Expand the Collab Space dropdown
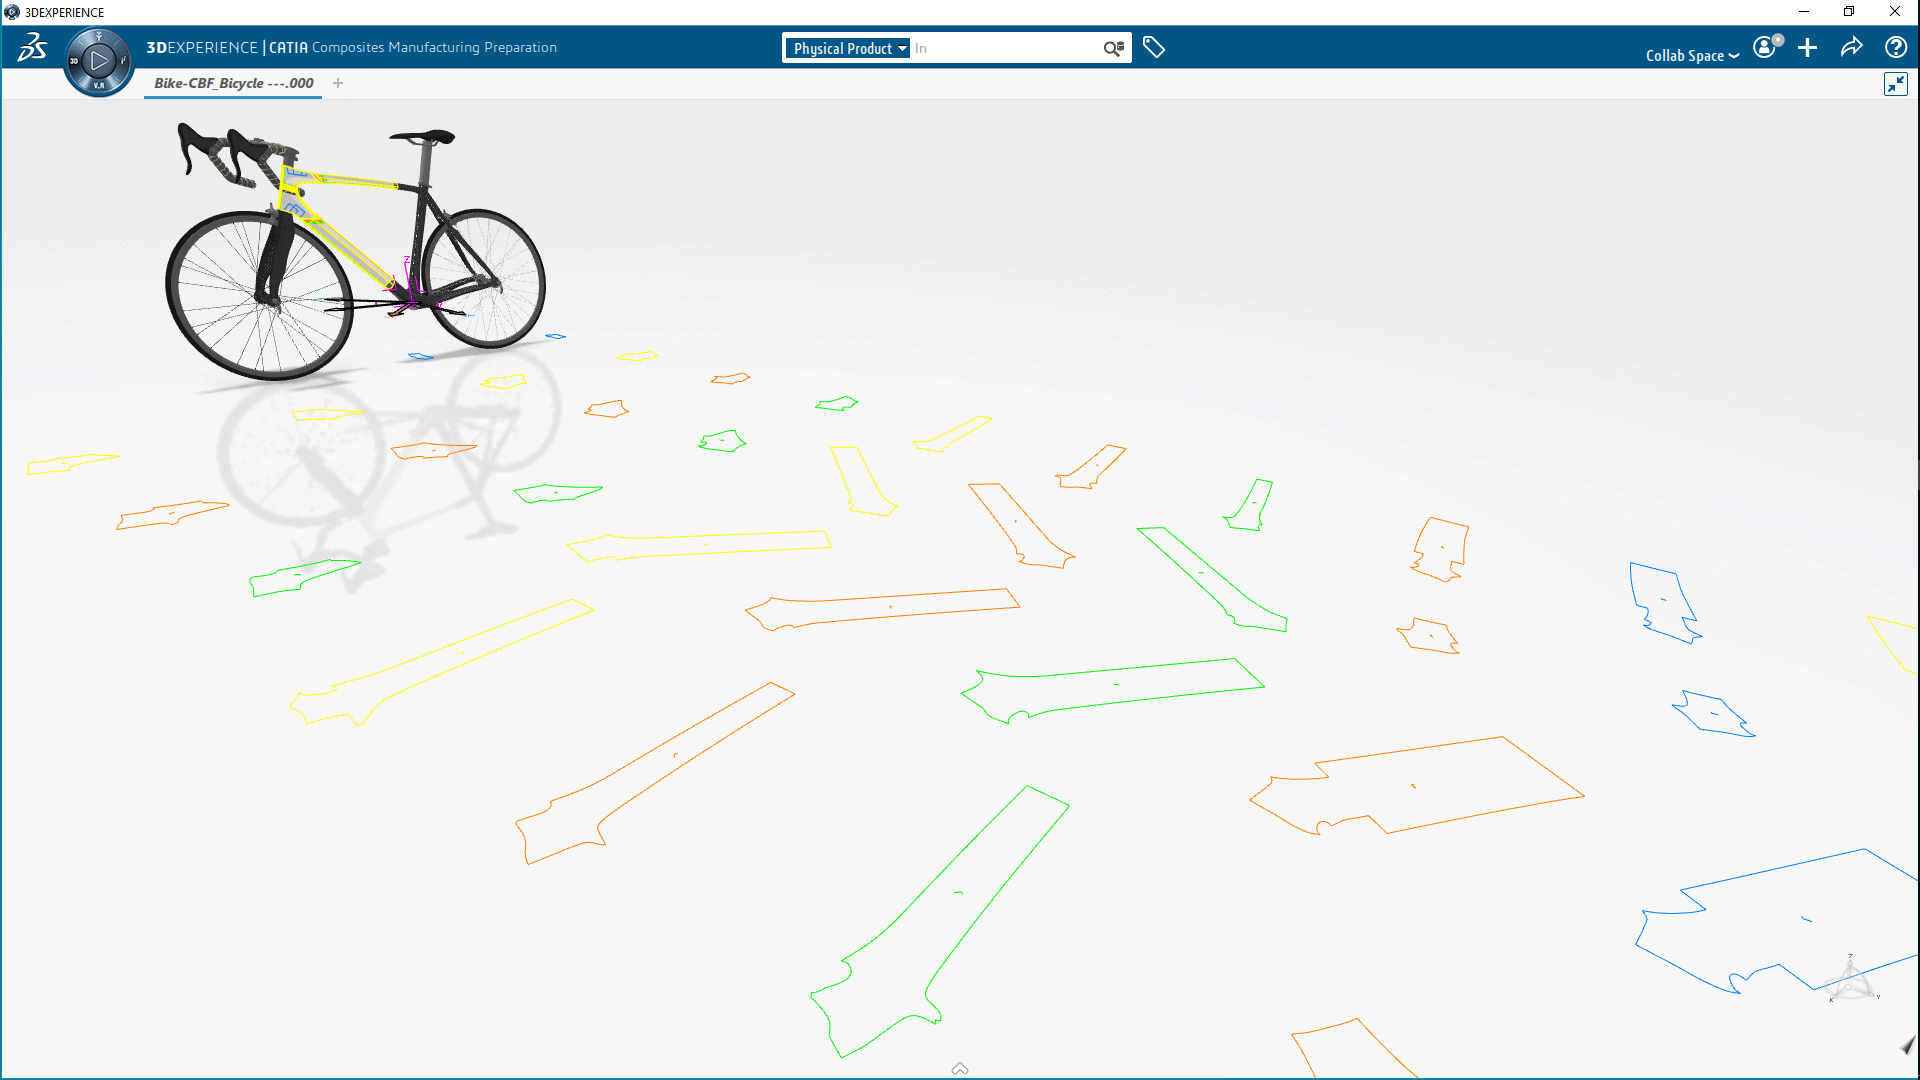The image size is (1920, 1080). coord(1692,55)
